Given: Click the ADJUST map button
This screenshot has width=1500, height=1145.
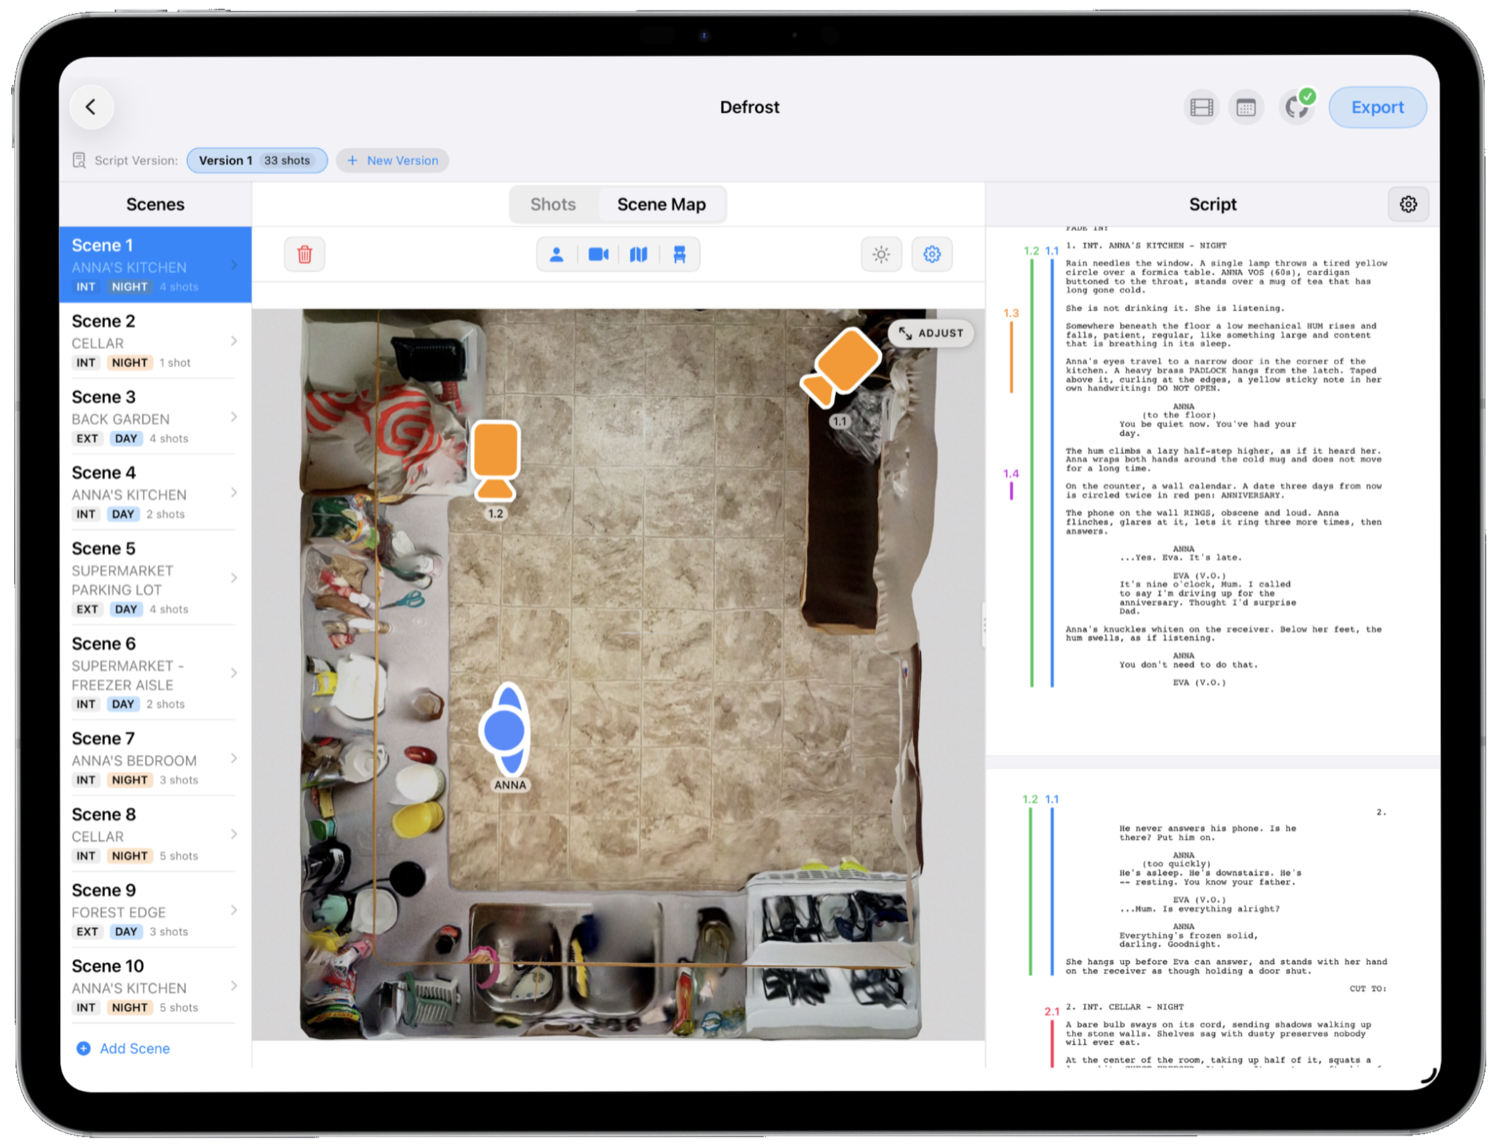Looking at the screenshot, I should point(931,333).
